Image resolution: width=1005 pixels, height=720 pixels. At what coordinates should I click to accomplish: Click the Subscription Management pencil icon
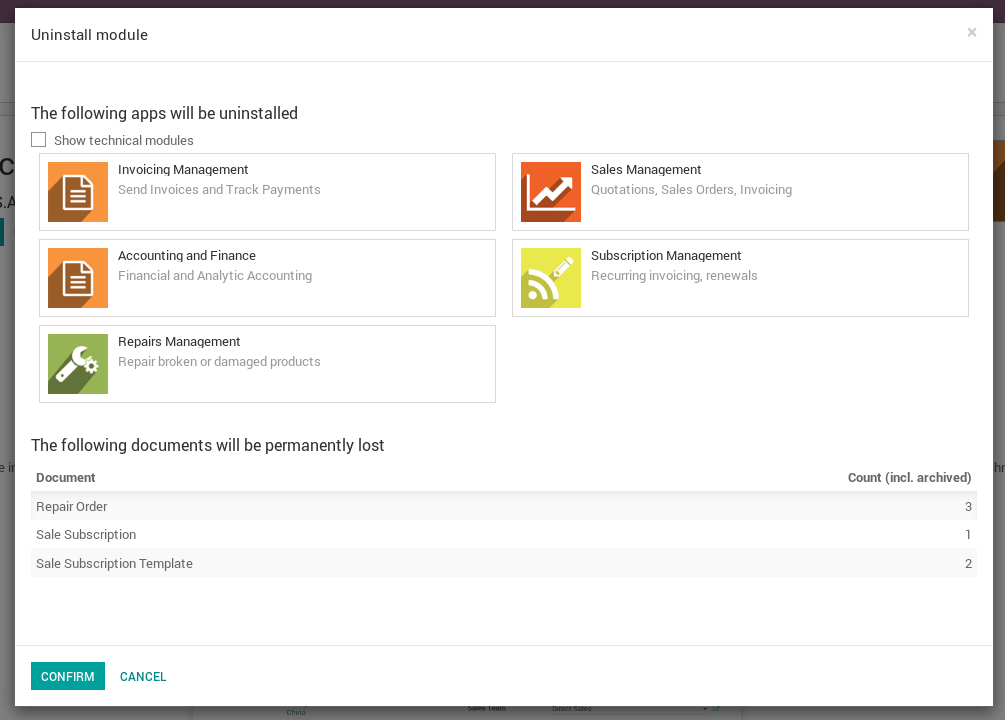pyautogui.click(x=551, y=277)
